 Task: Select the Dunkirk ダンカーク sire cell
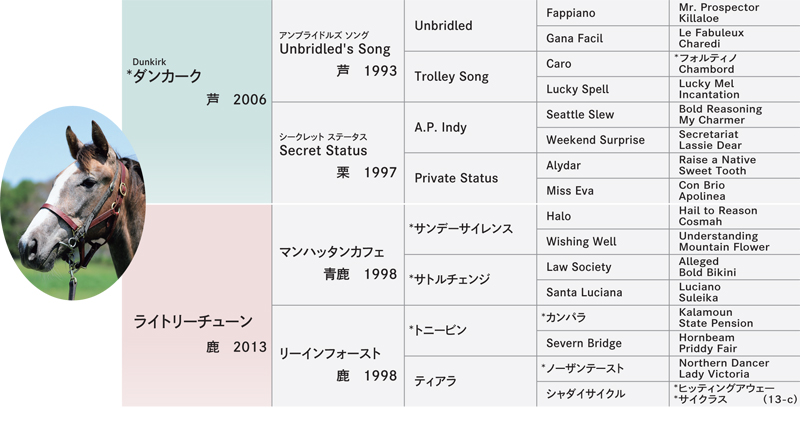(197, 102)
